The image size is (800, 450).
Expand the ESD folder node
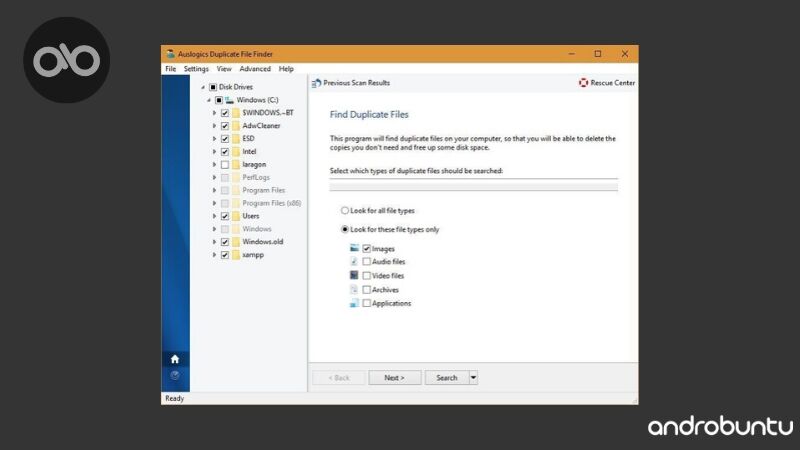(x=214, y=138)
